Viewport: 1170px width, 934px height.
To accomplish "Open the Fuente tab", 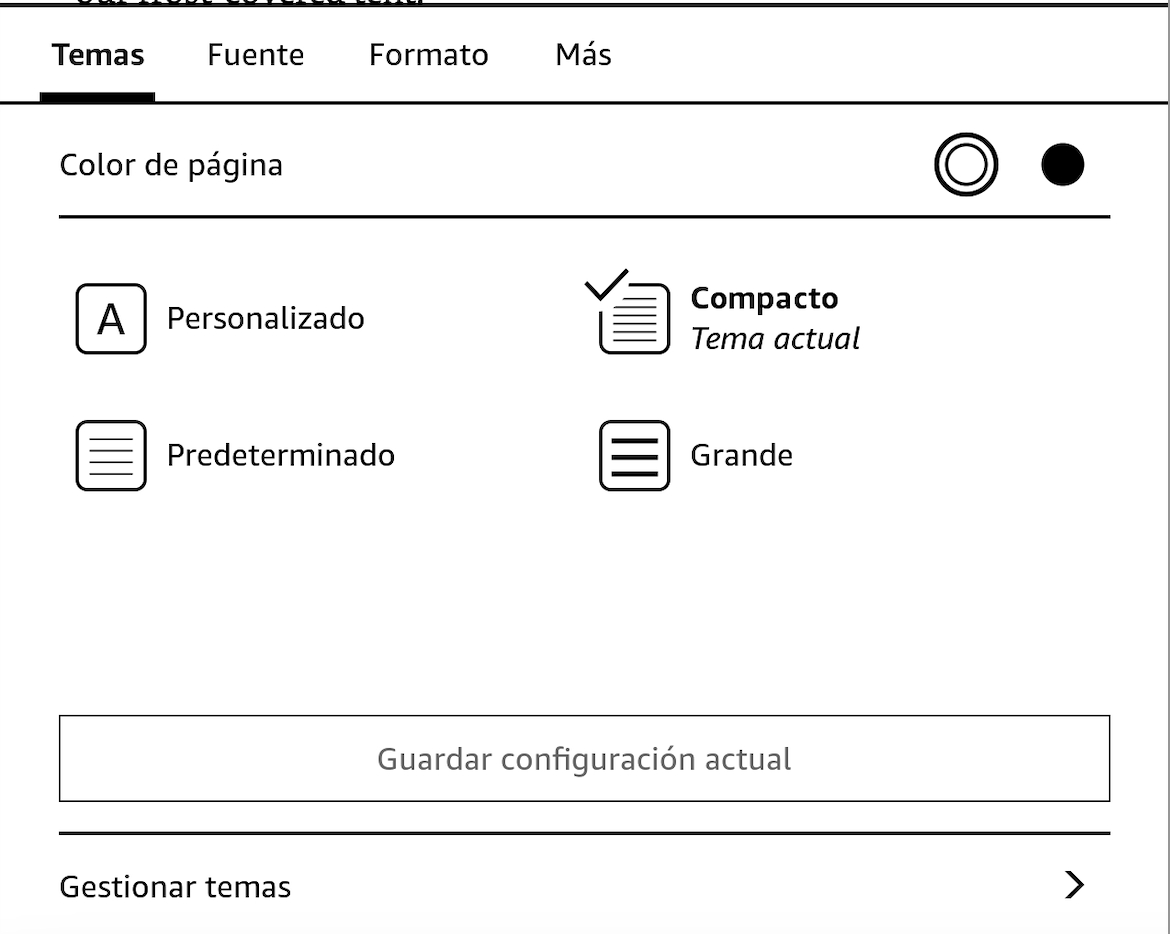I will (x=256, y=55).
